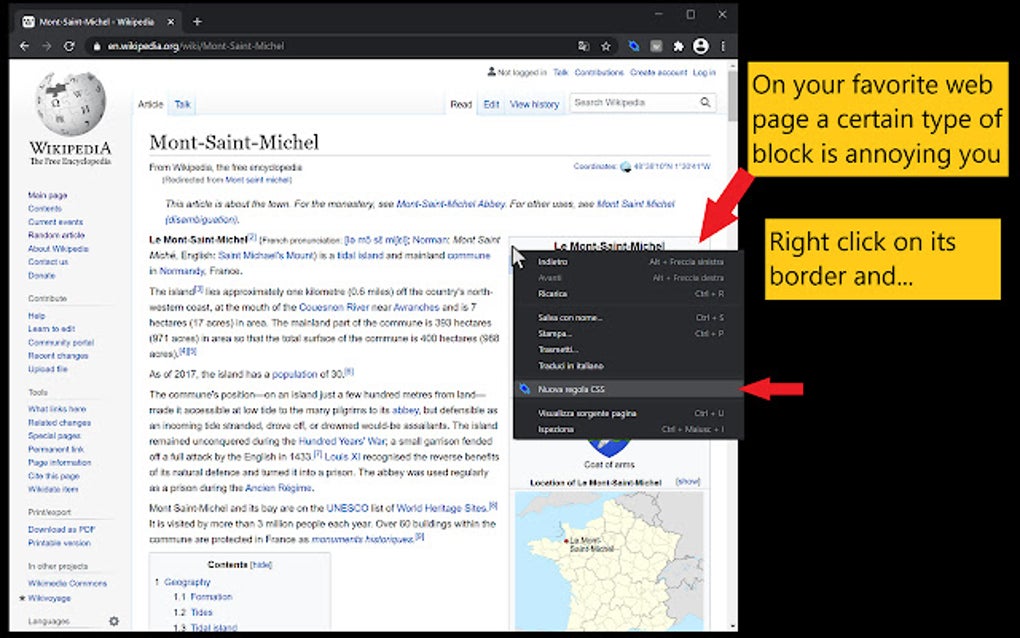Jump to Formation subsection in contents
The image size is (1020, 638).
[x=211, y=596]
